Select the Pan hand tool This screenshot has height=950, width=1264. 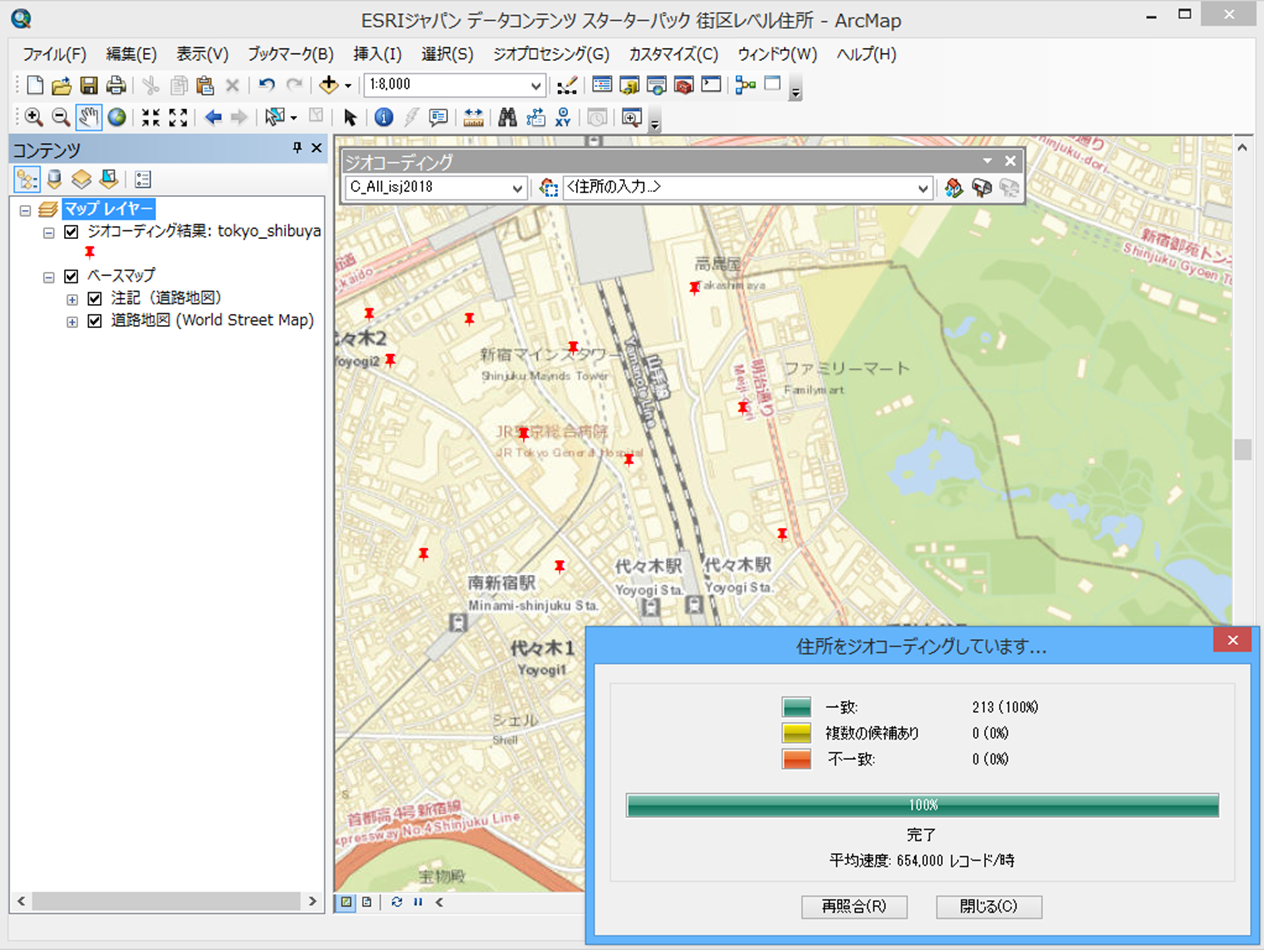89,117
